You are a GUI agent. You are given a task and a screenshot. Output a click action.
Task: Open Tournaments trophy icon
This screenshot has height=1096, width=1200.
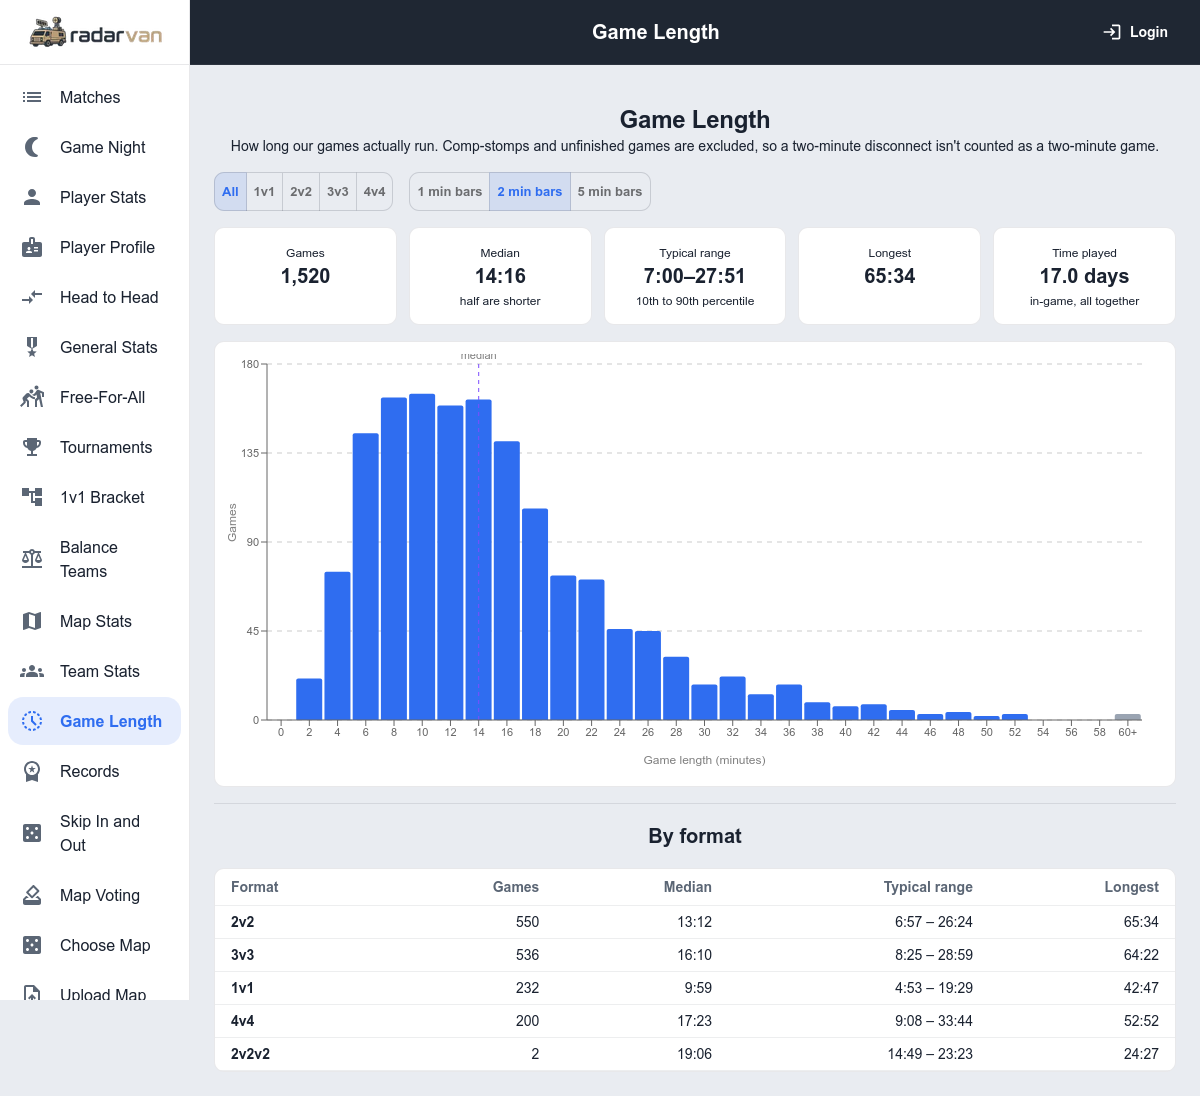(32, 447)
